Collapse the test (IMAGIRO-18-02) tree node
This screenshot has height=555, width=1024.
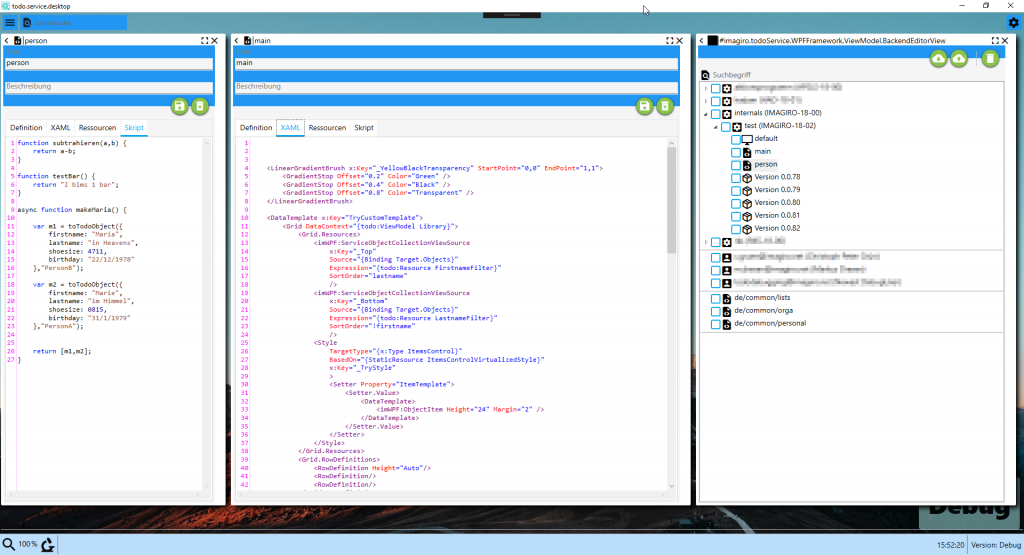tap(716, 127)
